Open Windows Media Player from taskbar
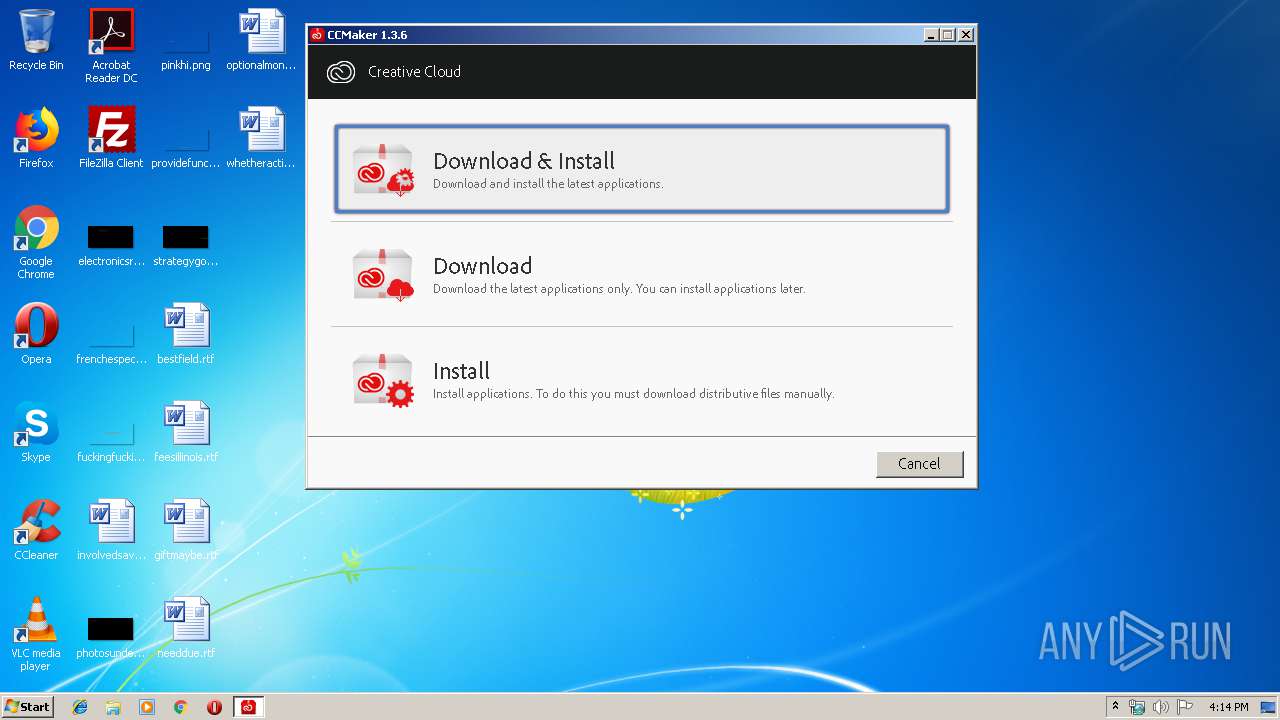Screen dimensions: 1280x720 [147, 707]
